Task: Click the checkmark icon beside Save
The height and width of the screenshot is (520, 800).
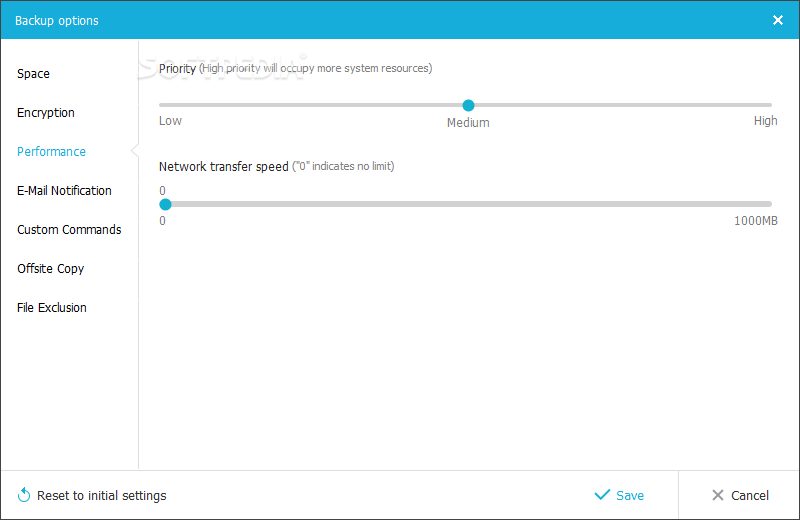Action: pos(602,495)
